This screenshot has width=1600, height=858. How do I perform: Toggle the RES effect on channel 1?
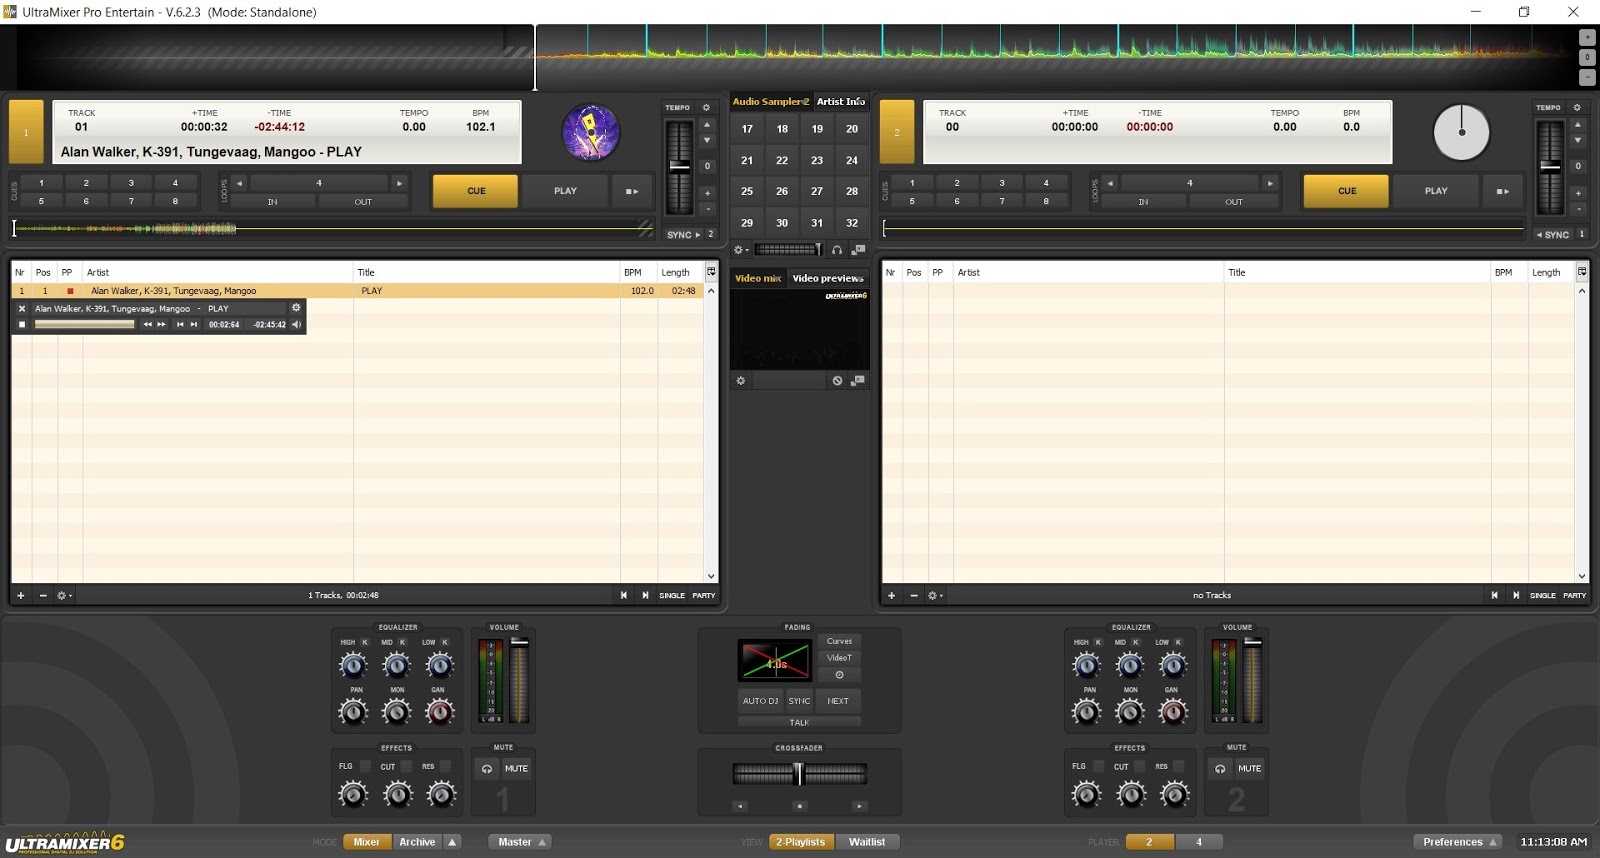446,767
